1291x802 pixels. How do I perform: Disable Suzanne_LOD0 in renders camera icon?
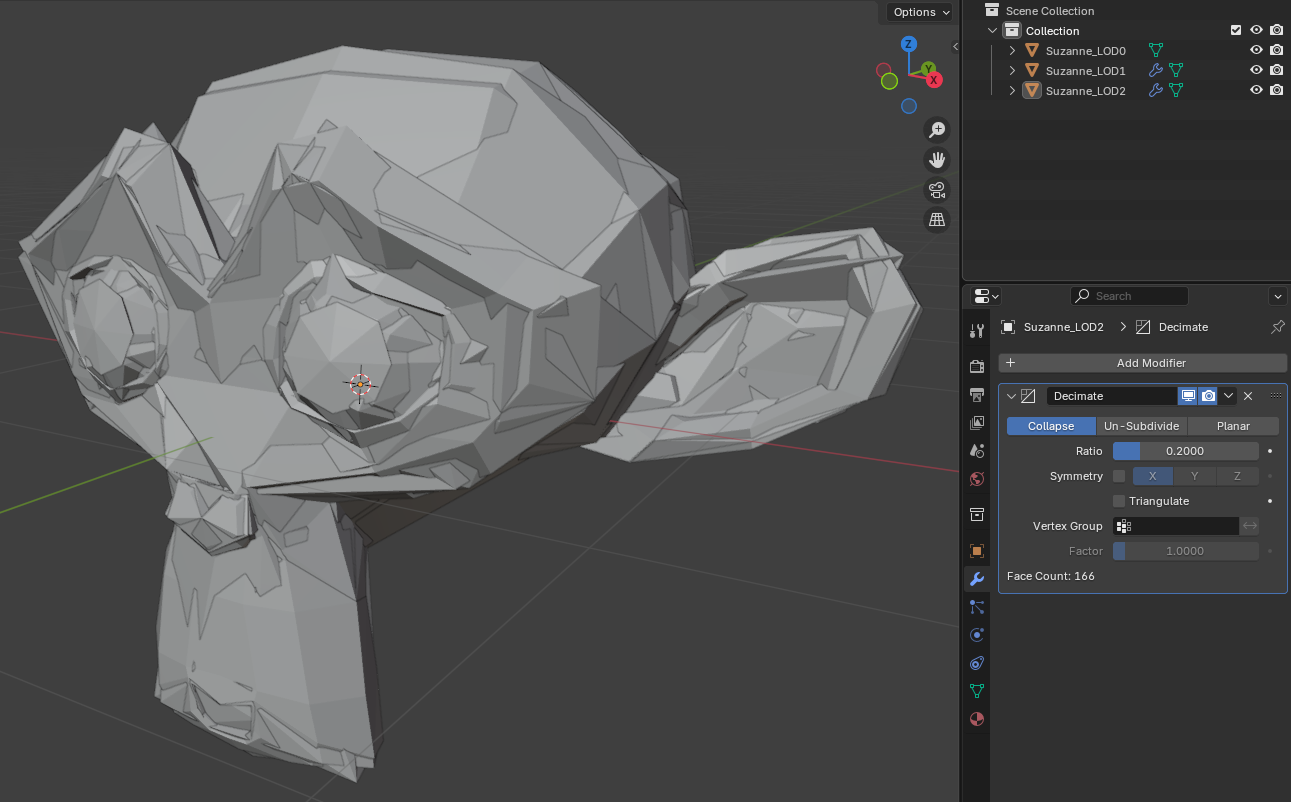point(1277,50)
